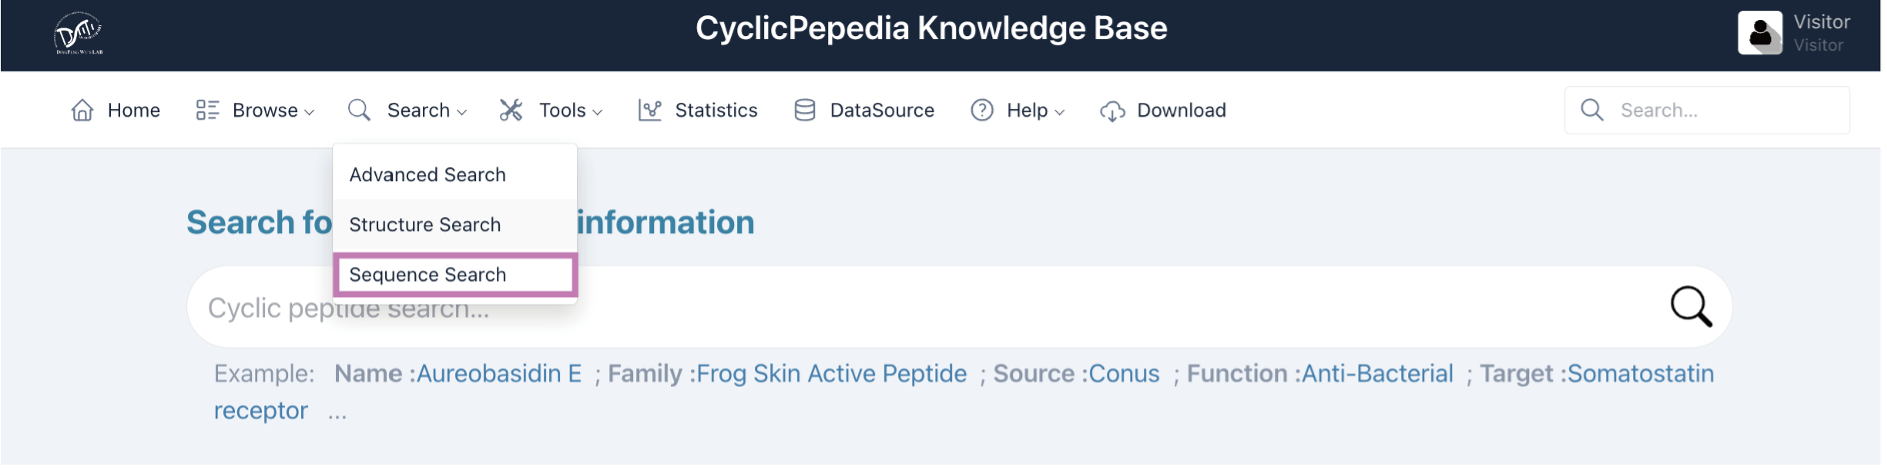This screenshot has height=470, width=1887.
Task: Click the Help question mark icon
Action: [x=982, y=110]
